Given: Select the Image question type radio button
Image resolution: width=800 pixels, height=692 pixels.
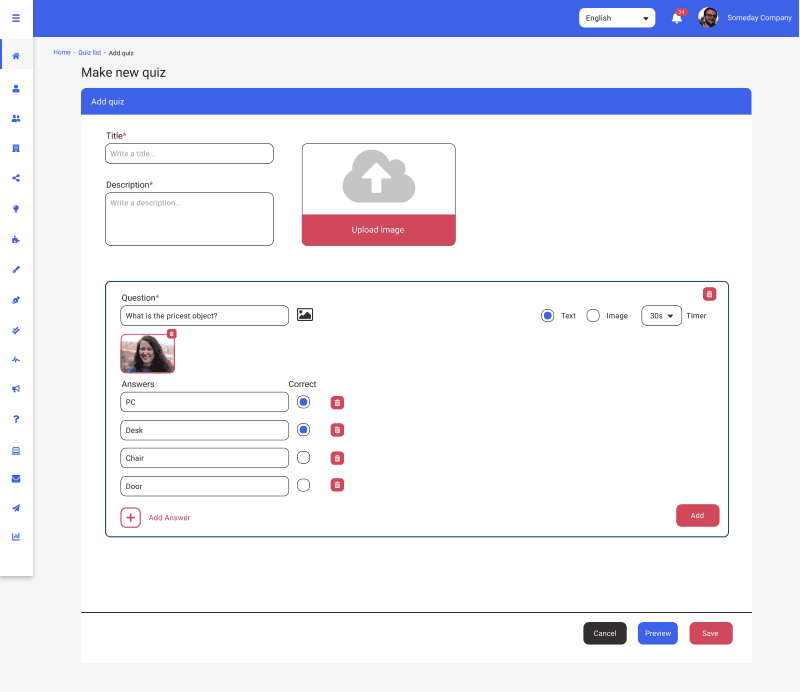Looking at the screenshot, I should [591, 315].
